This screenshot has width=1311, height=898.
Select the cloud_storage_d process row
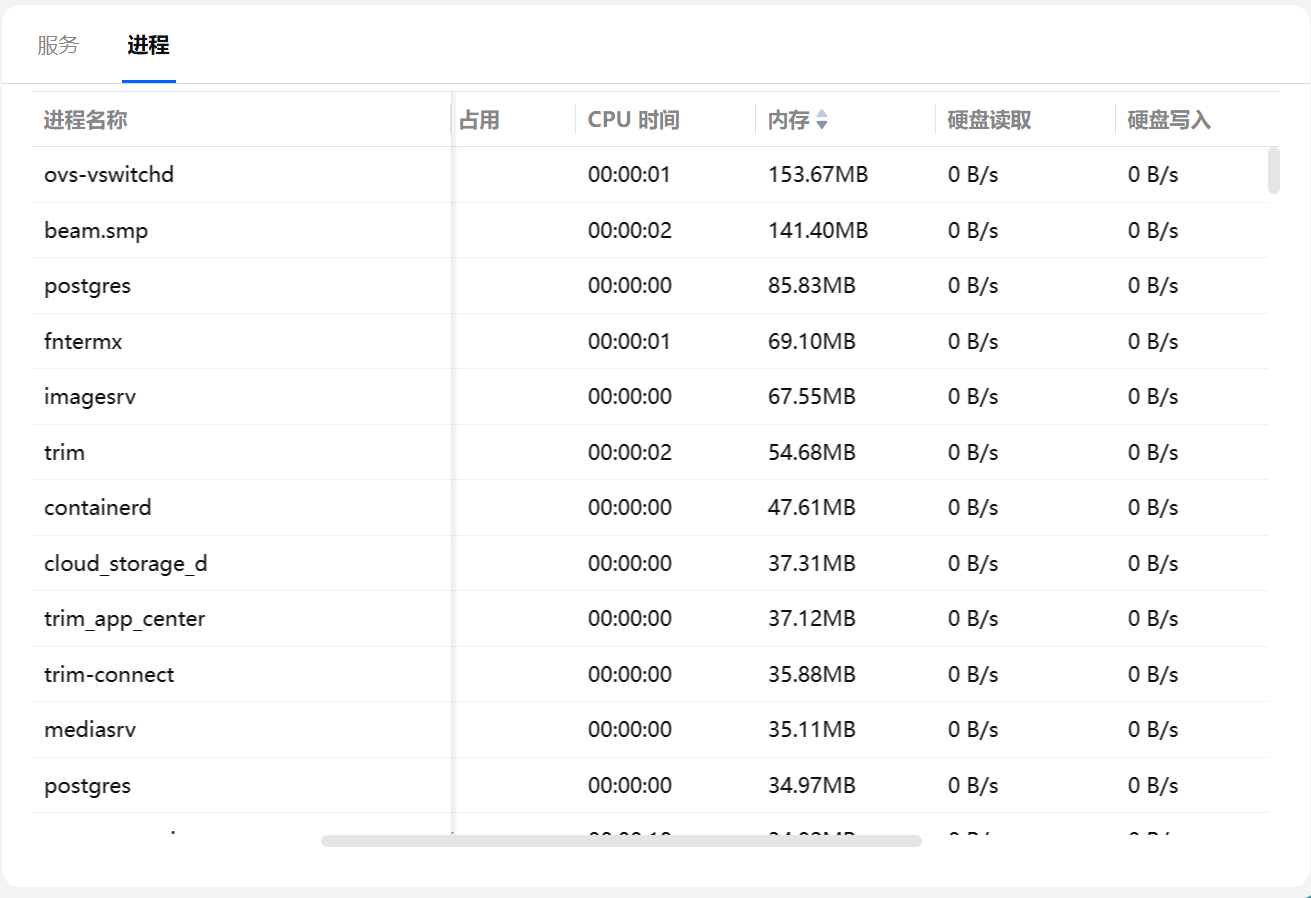coord(126,564)
